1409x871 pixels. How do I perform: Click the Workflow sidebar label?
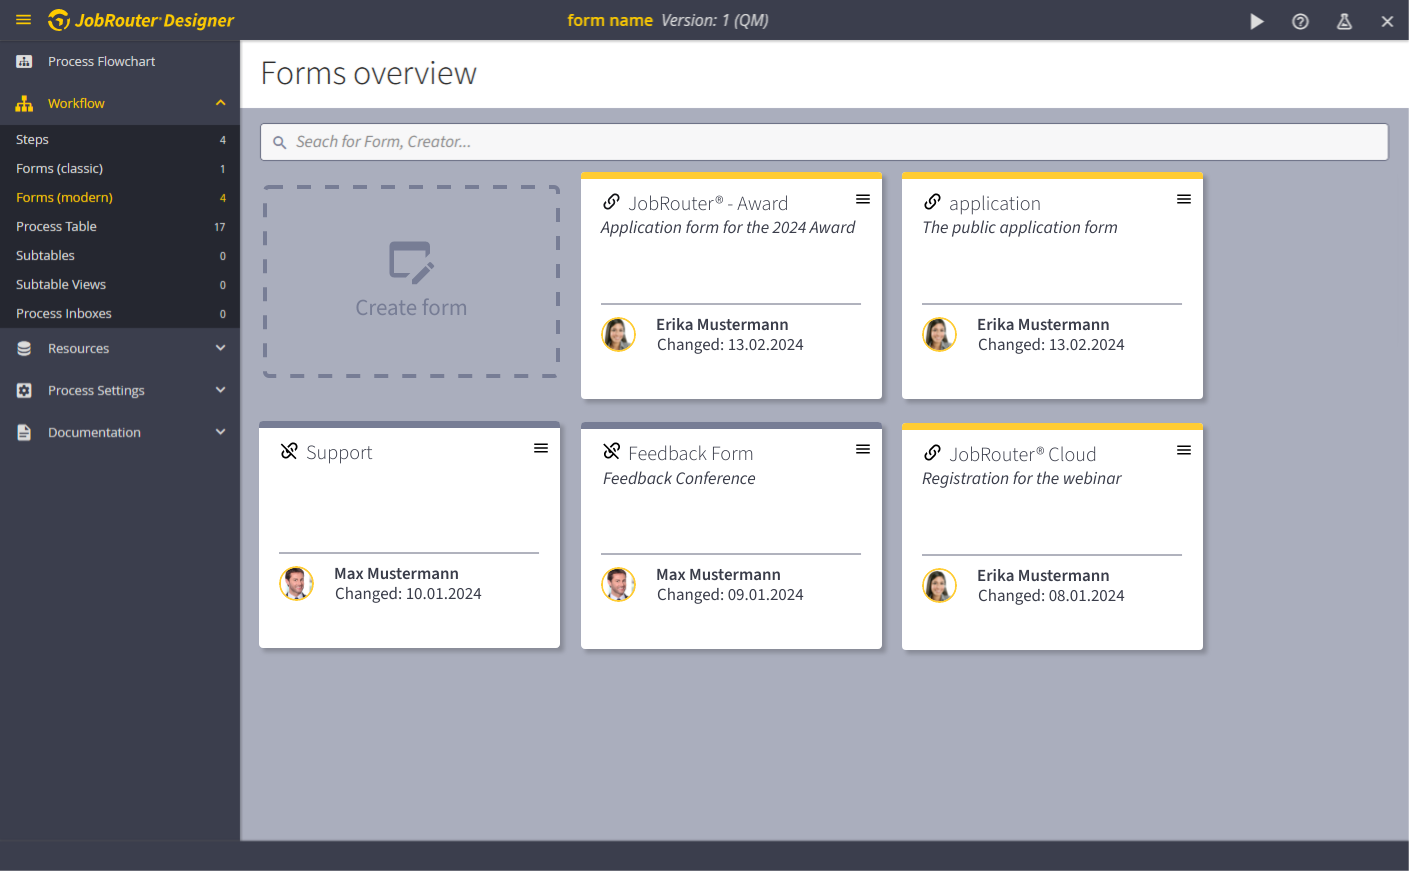click(76, 104)
